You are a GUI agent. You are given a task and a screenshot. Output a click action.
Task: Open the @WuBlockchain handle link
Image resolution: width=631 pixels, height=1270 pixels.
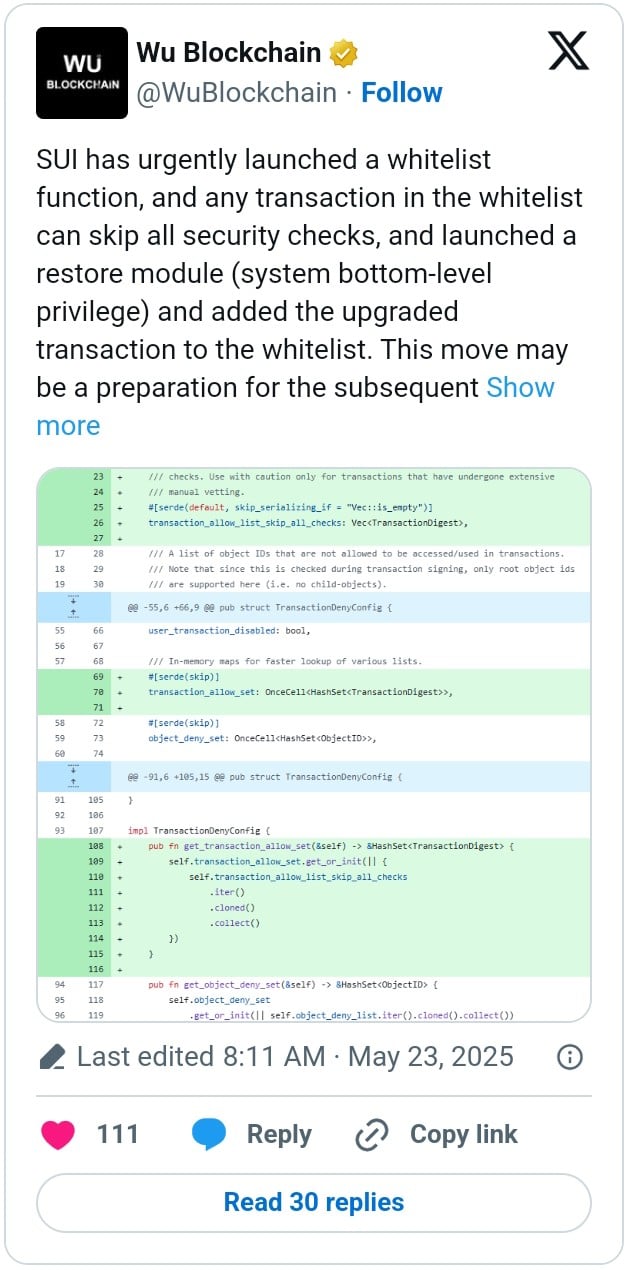pos(236,93)
